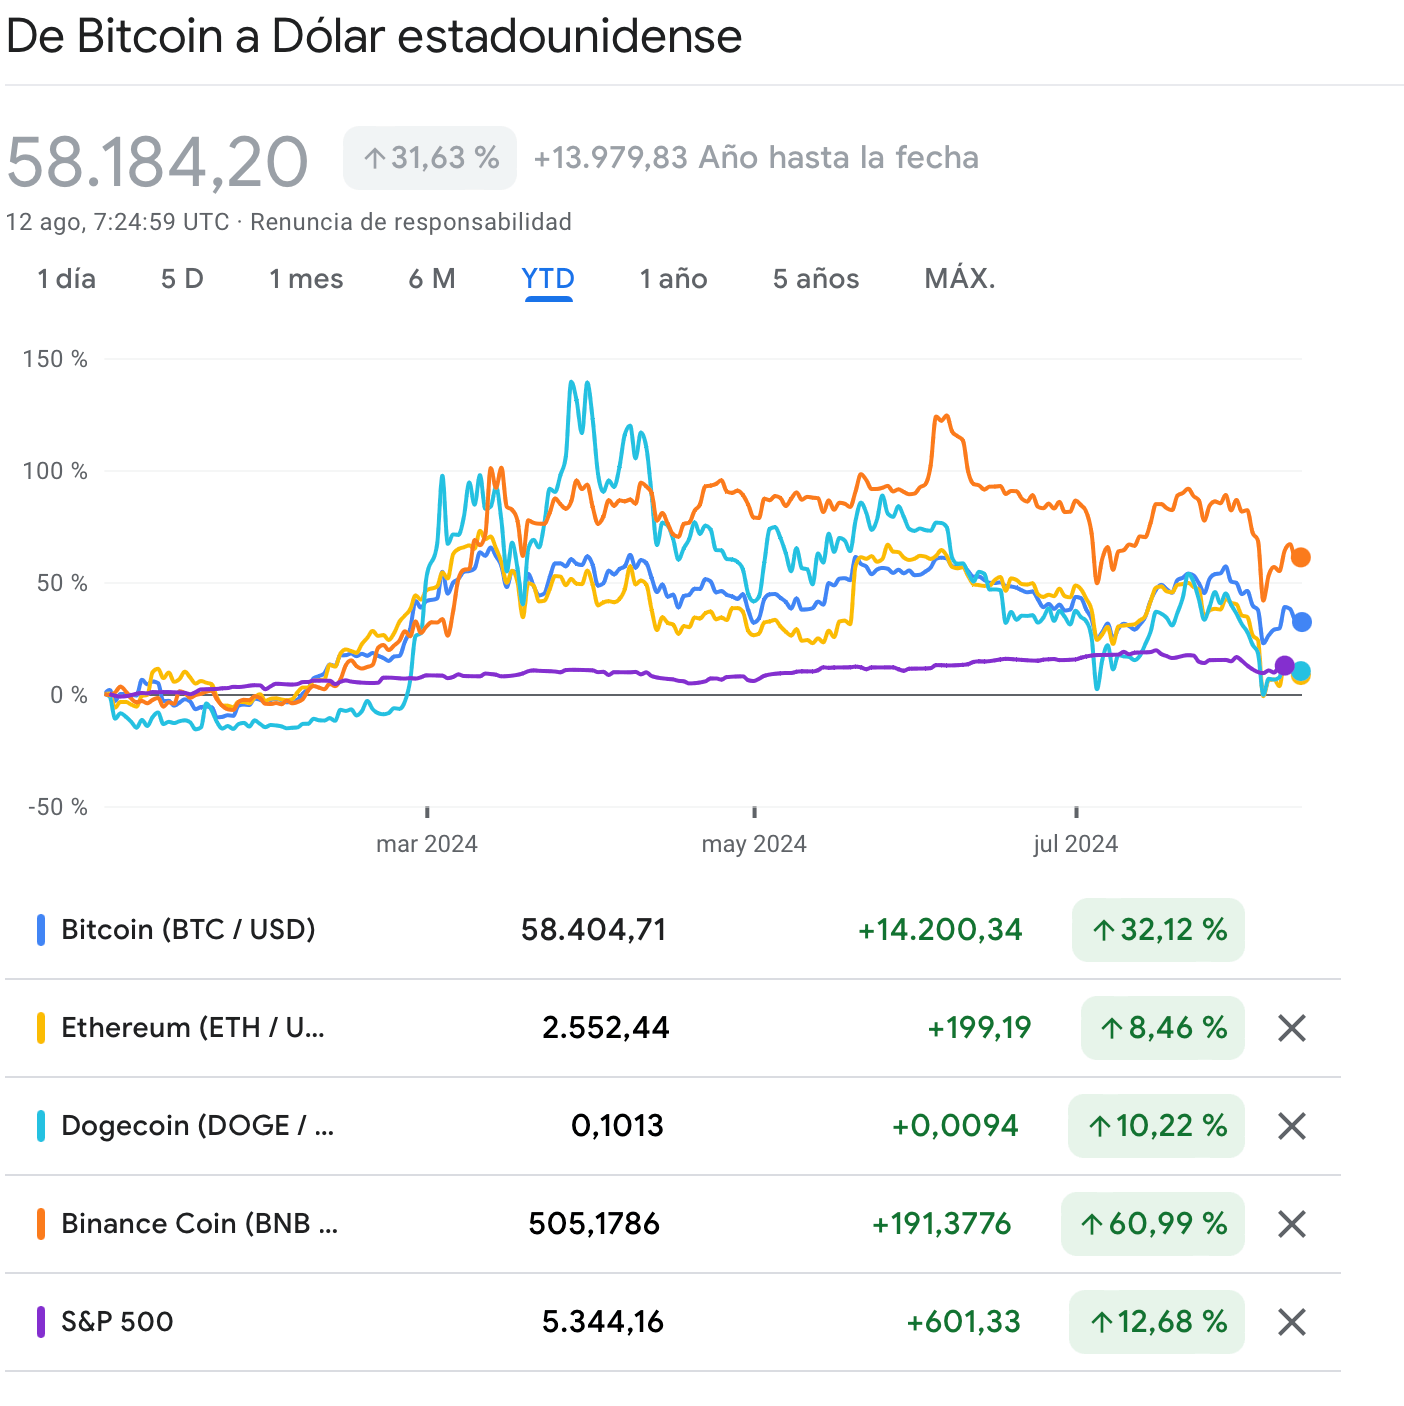Click the yellow Ethereum color marker
1404x1406 pixels.
[x=41, y=1028]
